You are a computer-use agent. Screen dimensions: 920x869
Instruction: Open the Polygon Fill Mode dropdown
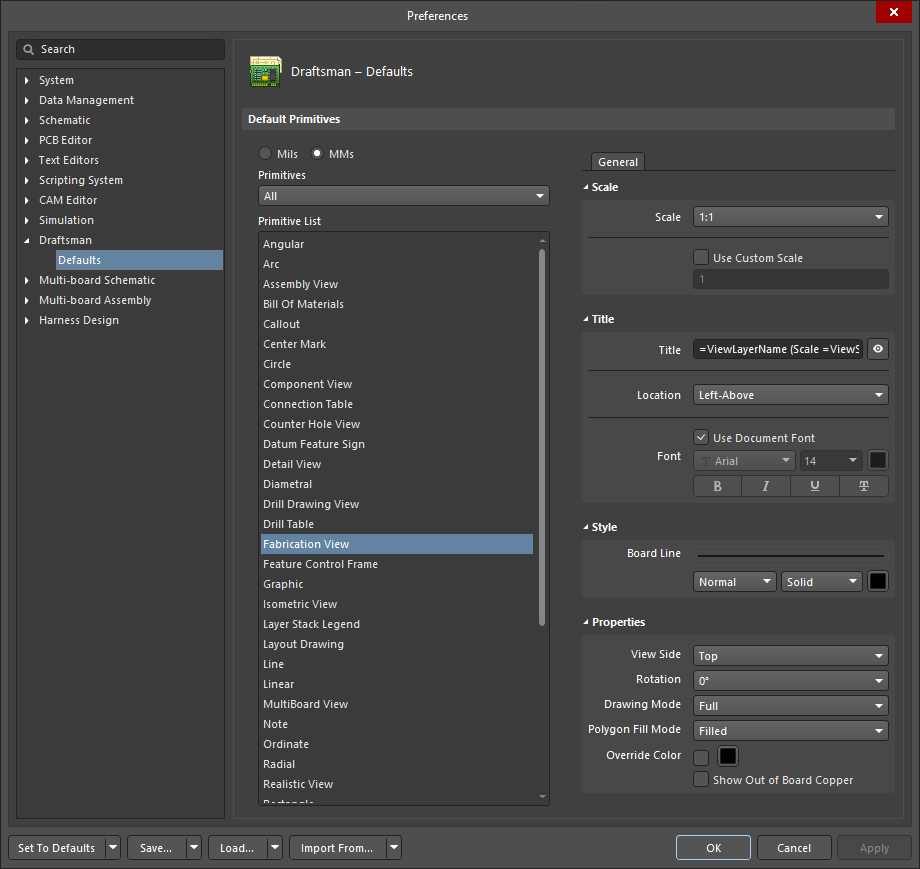[790, 731]
